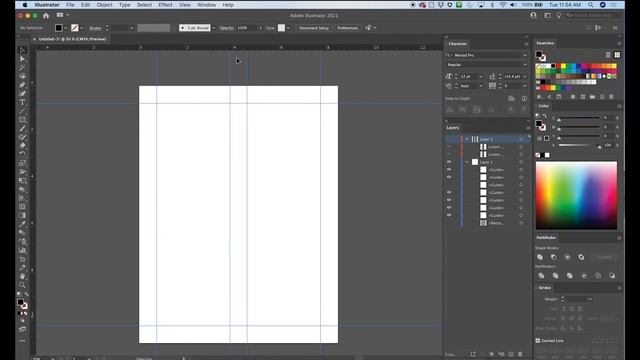Image resolution: width=640 pixels, height=360 pixels.
Task: Select the Magic Wand tool
Action: point(22,67)
